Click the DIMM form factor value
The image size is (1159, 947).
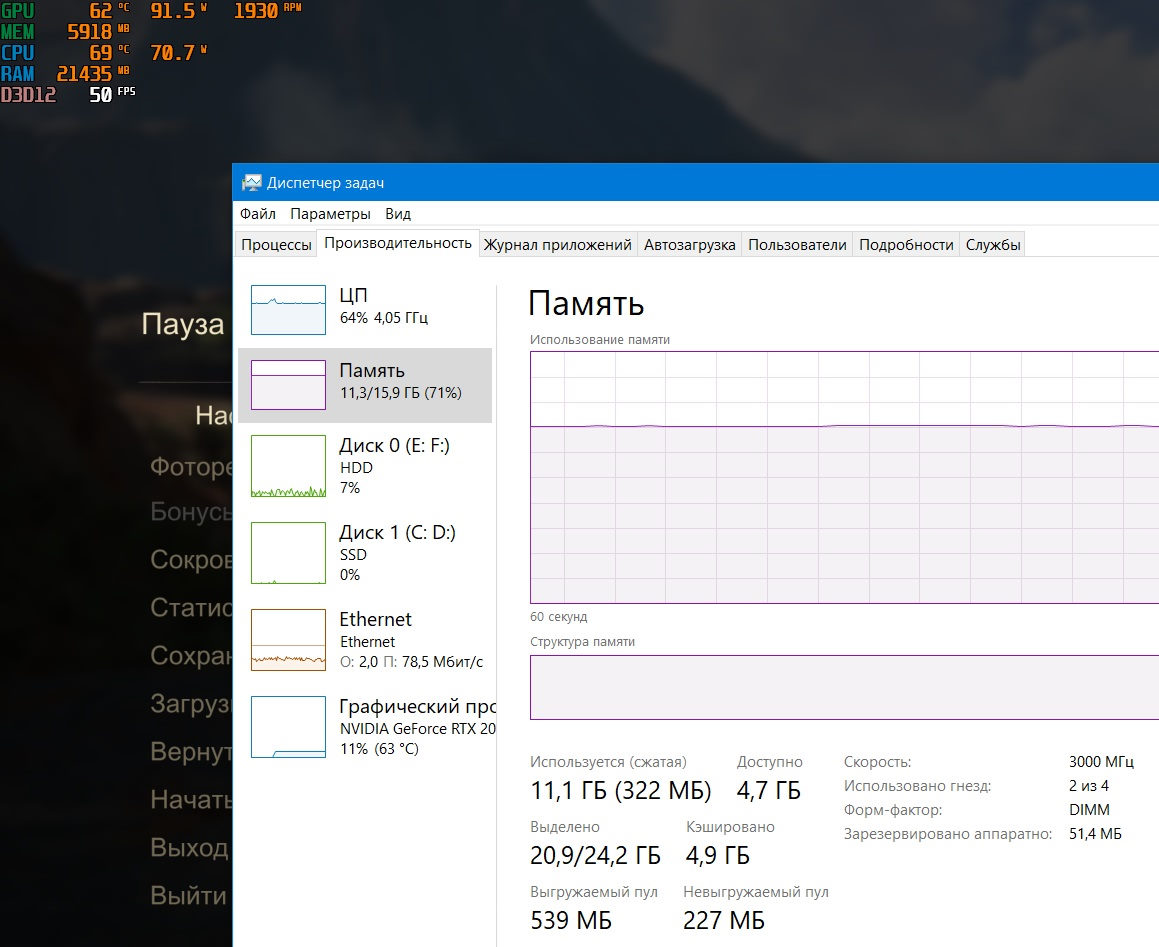[x=1090, y=810]
